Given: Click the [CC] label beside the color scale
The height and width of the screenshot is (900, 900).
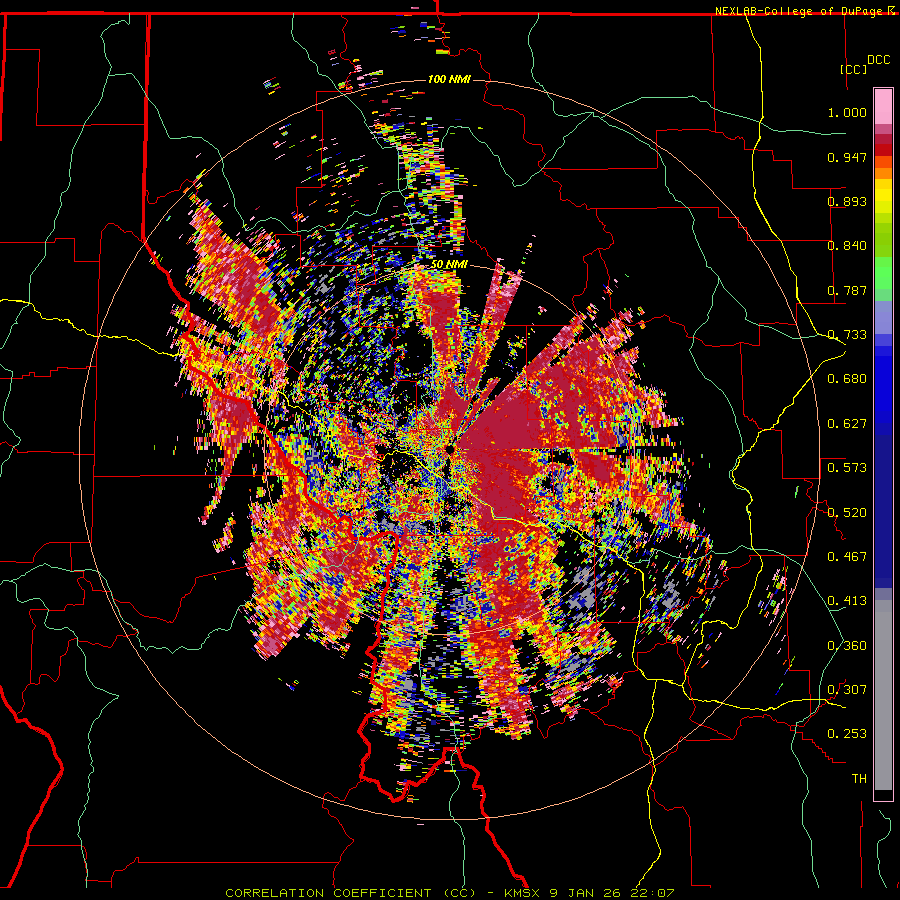Looking at the screenshot, I should click(853, 69).
